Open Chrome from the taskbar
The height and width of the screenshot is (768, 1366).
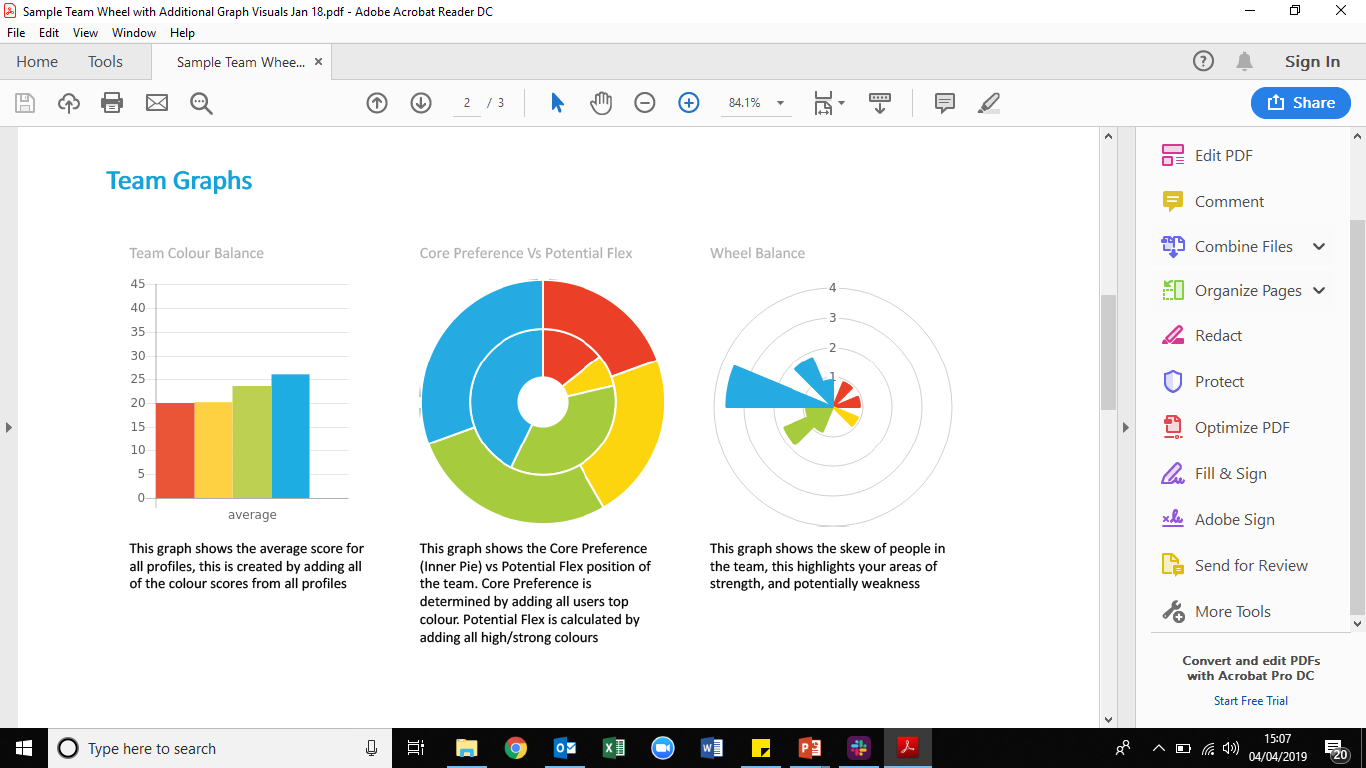[516, 748]
